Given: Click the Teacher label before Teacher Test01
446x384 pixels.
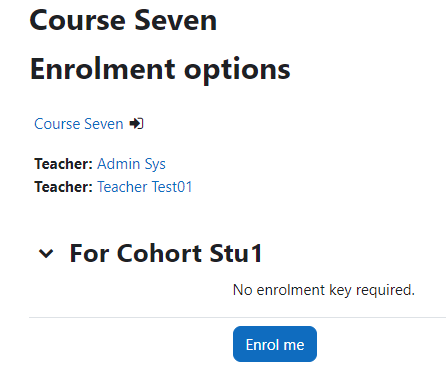Looking at the screenshot, I should click(x=63, y=187).
